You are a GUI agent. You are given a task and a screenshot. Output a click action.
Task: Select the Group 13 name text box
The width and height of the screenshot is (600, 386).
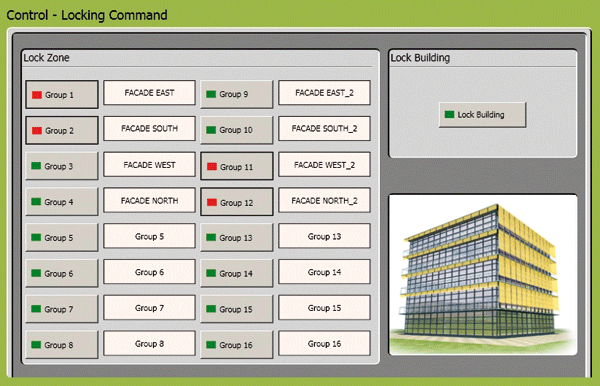324,236
